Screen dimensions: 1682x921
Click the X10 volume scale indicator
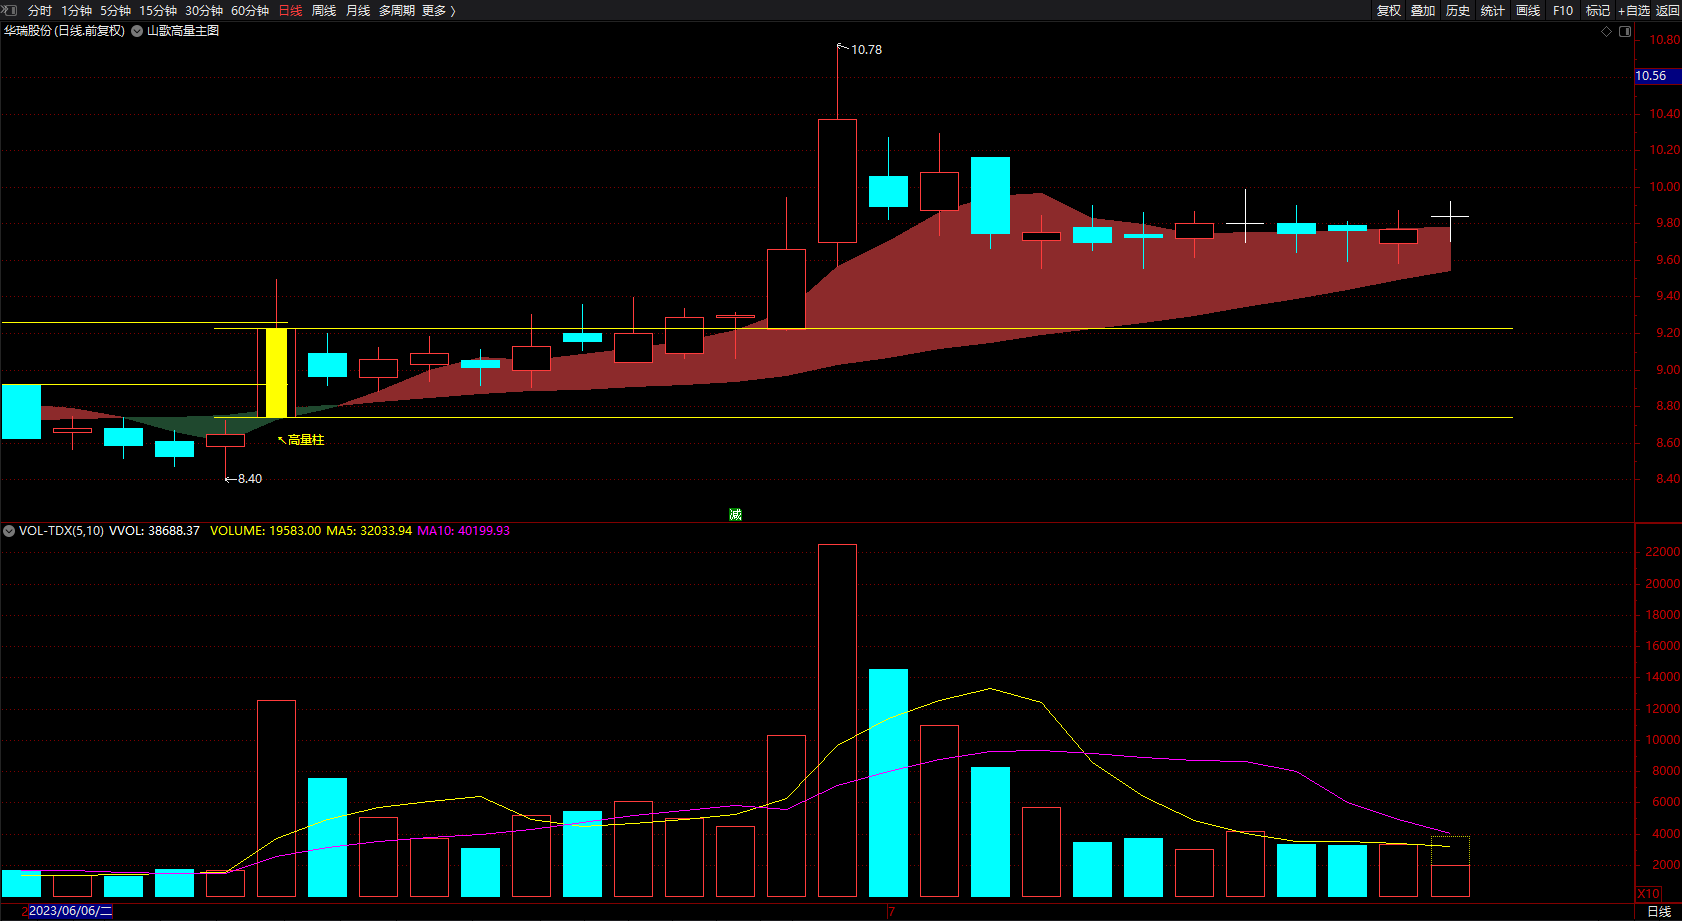(x=1648, y=893)
